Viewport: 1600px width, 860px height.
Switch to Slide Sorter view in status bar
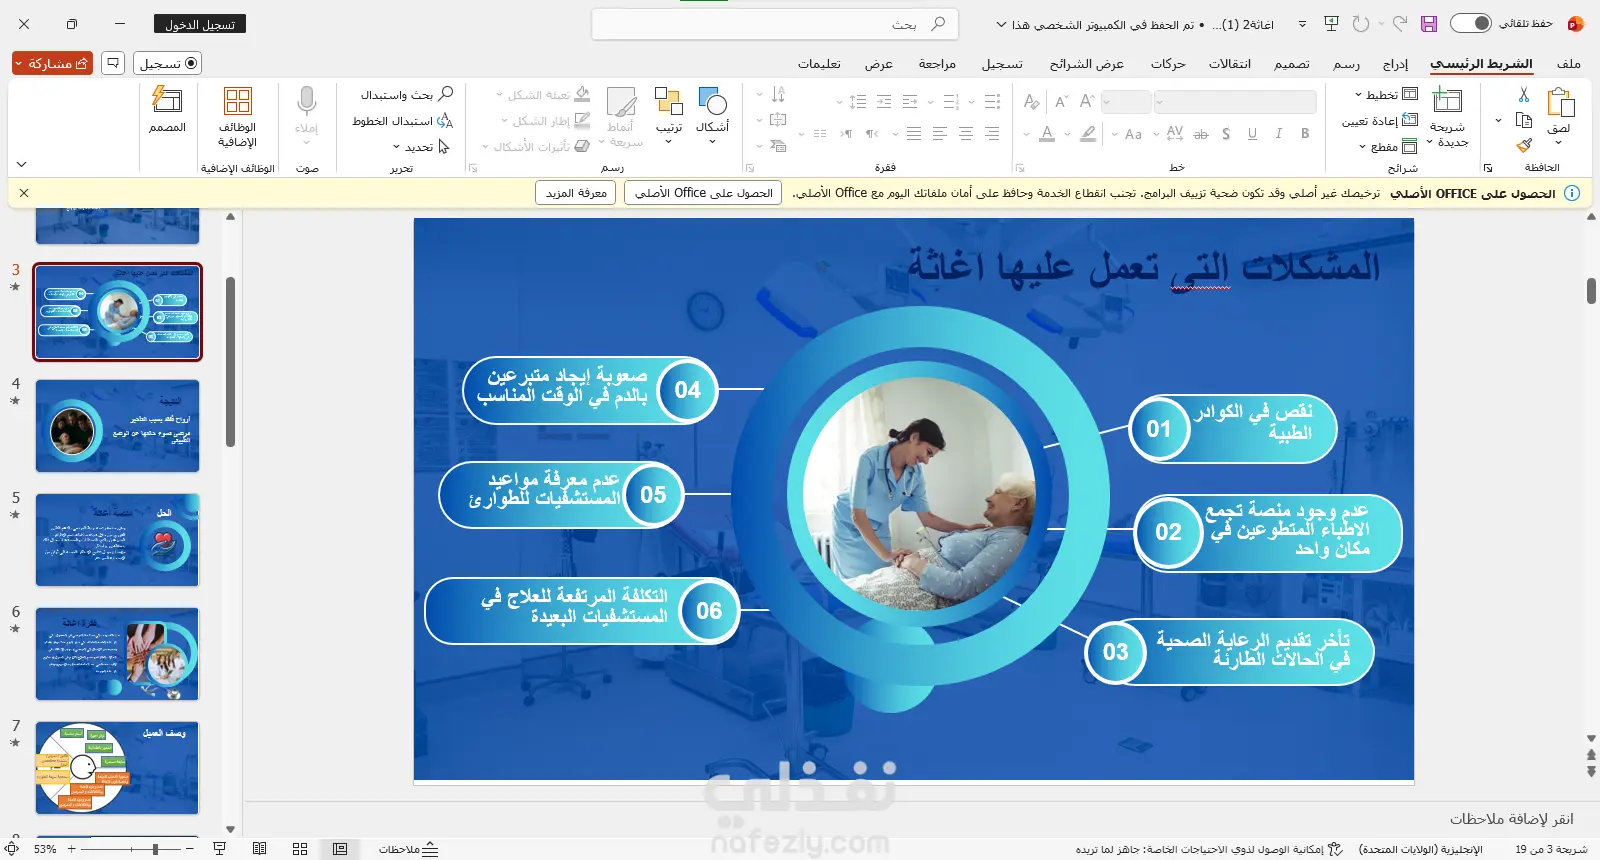(300, 849)
